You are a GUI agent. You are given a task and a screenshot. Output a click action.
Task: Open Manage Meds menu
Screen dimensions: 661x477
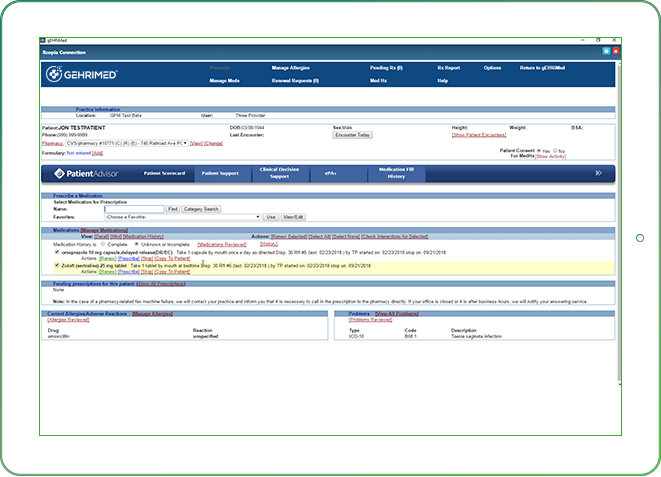click(x=224, y=80)
